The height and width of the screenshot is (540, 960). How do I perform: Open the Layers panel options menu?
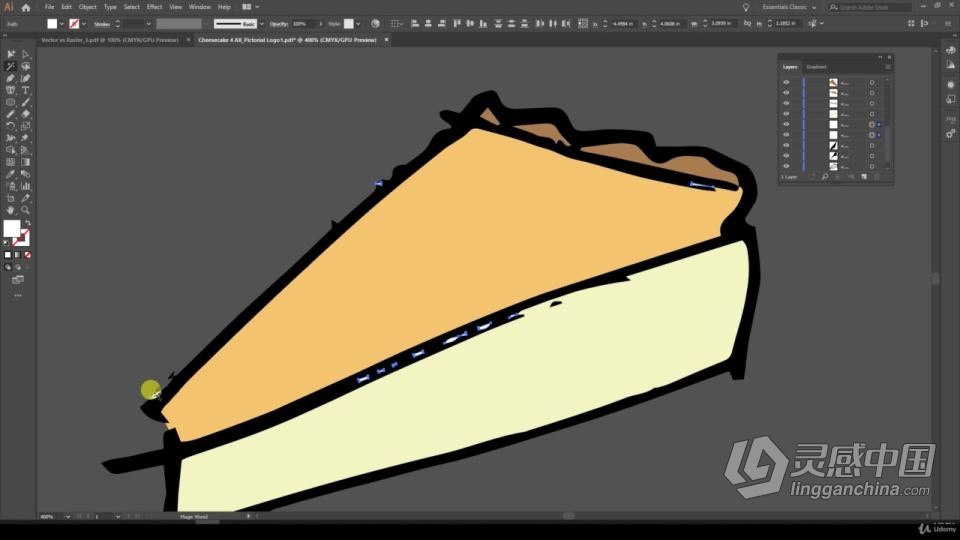point(888,67)
